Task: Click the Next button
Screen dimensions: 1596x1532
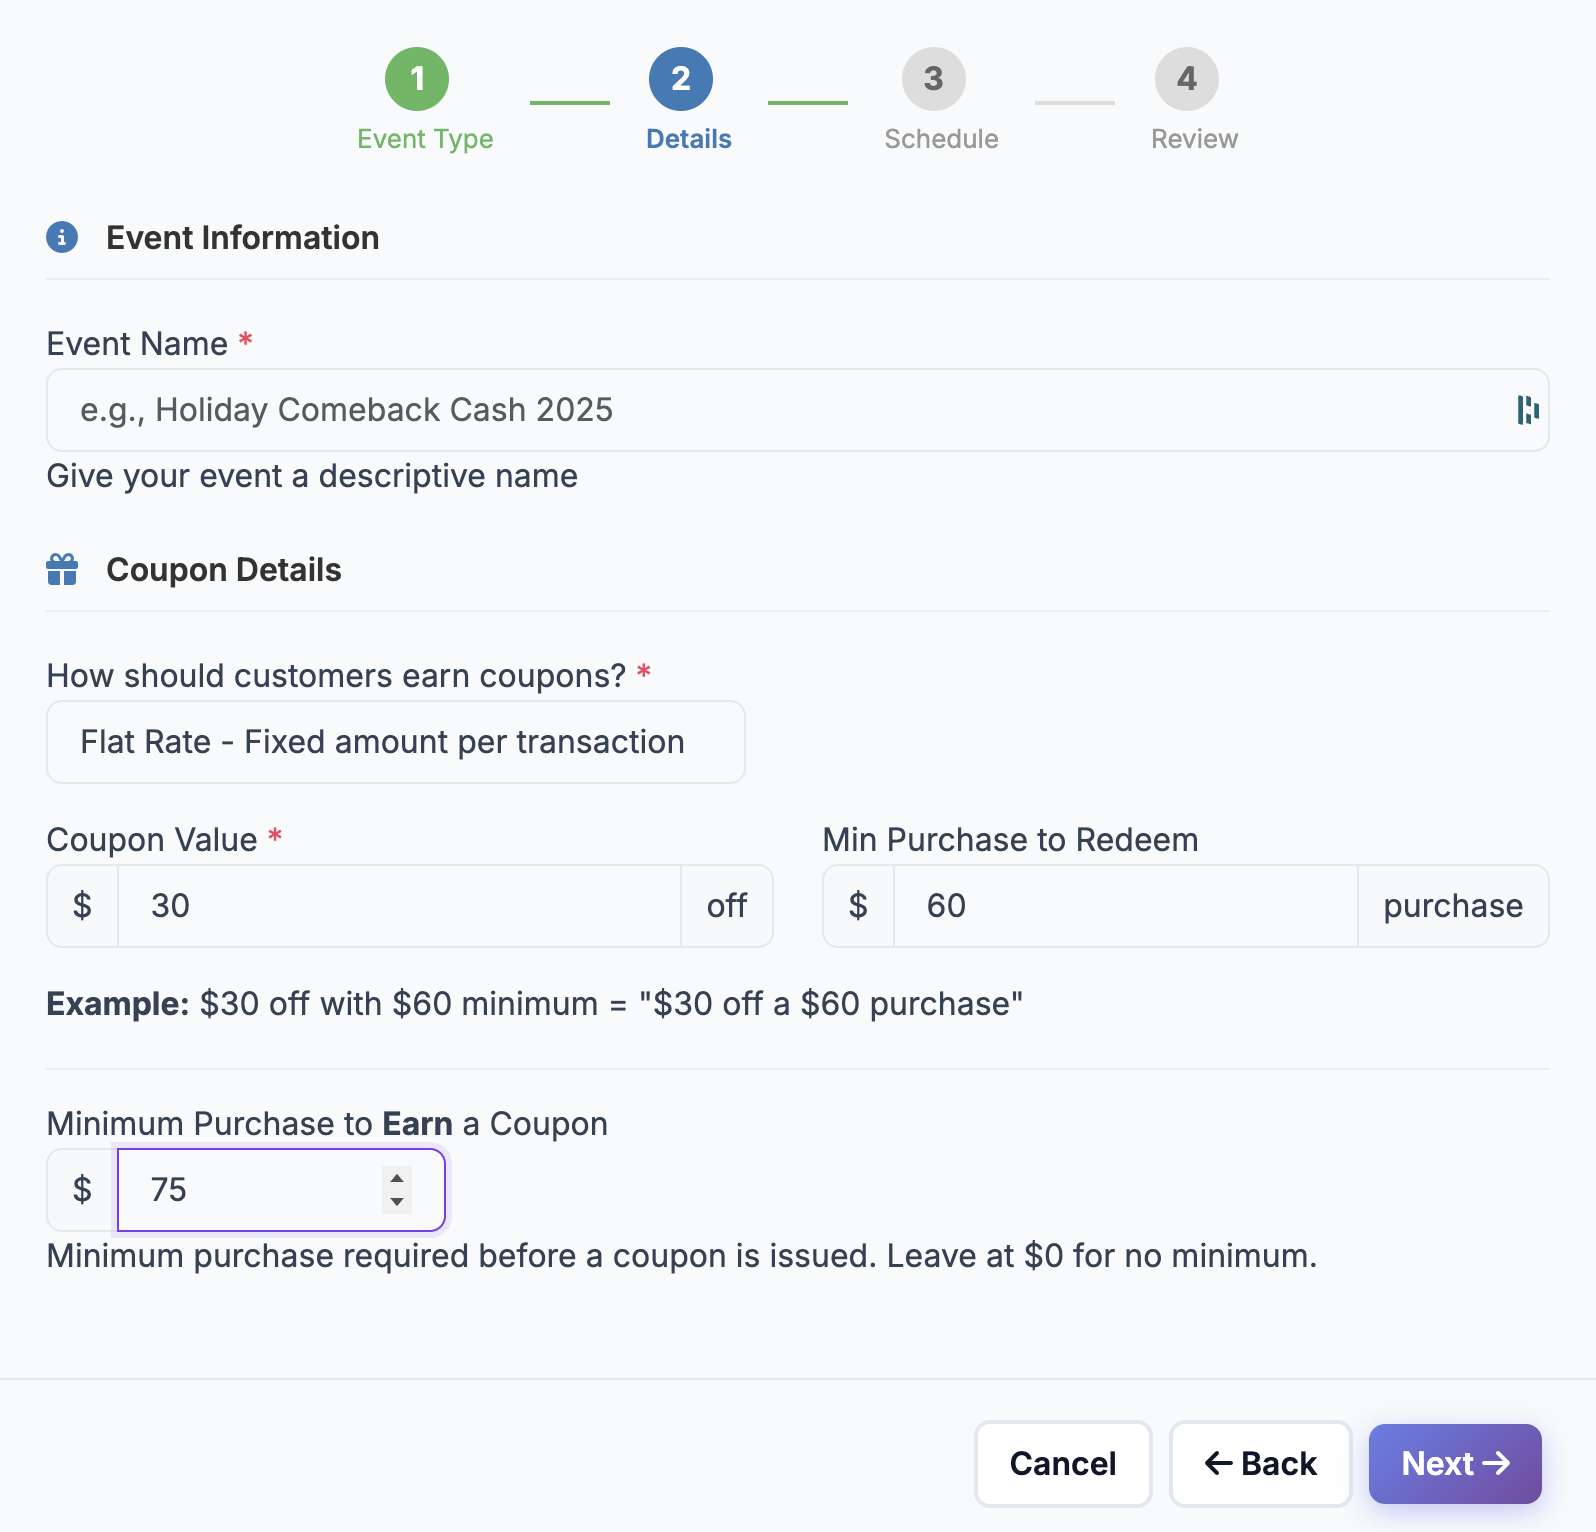Action: click(x=1455, y=1463)
